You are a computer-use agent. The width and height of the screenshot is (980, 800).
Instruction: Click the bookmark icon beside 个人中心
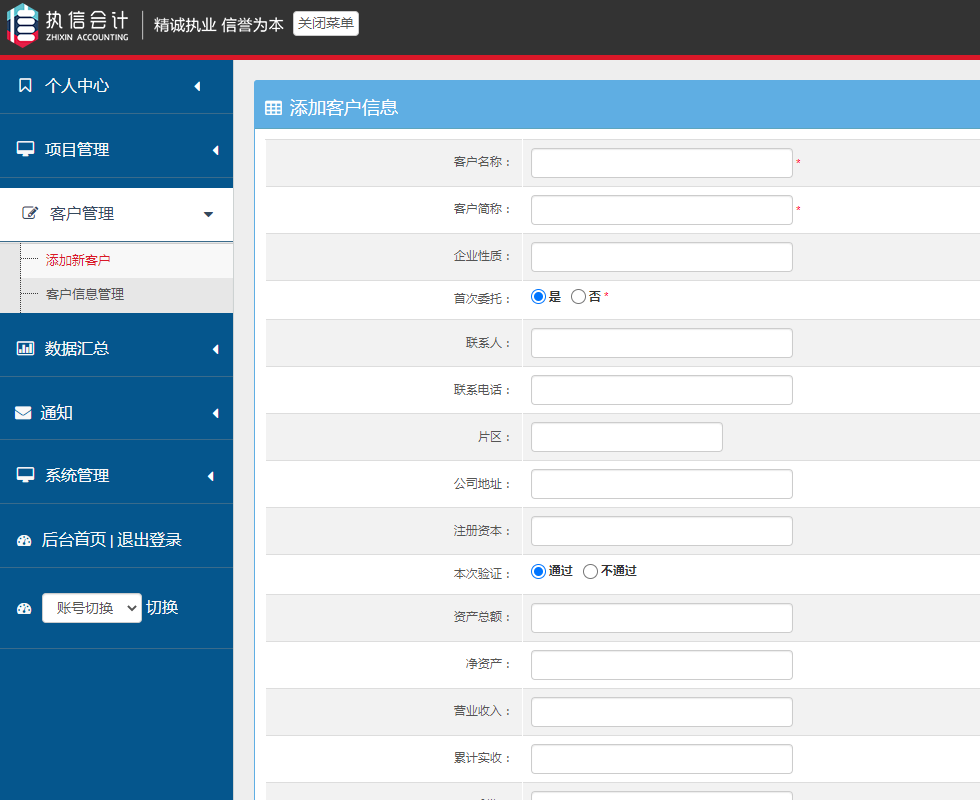coord(25,86)
